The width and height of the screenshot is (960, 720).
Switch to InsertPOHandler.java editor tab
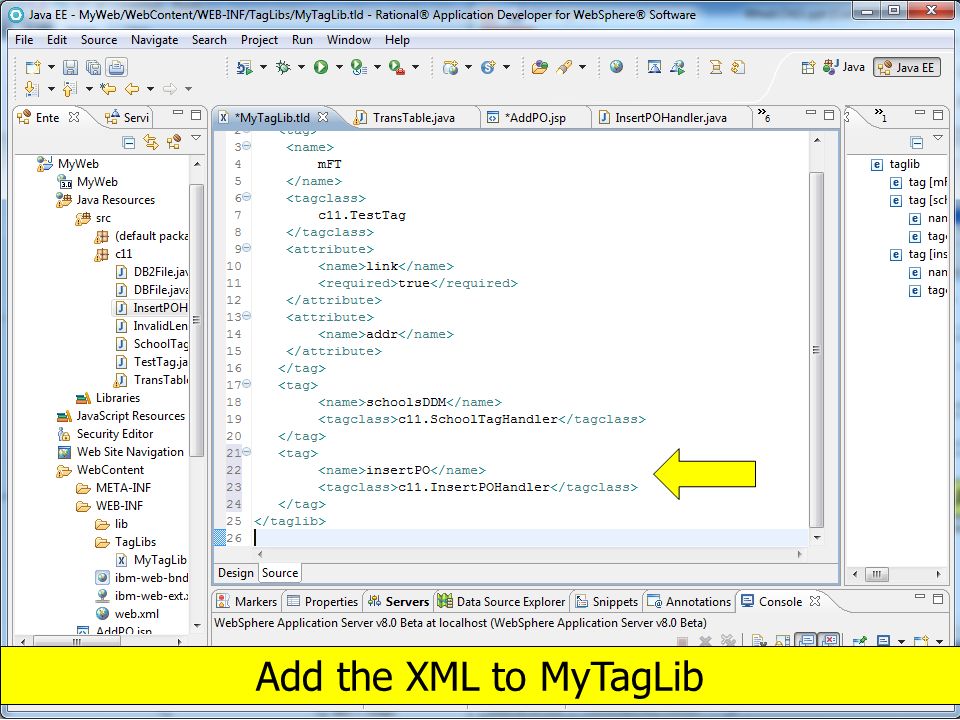(x=670, y=118)
